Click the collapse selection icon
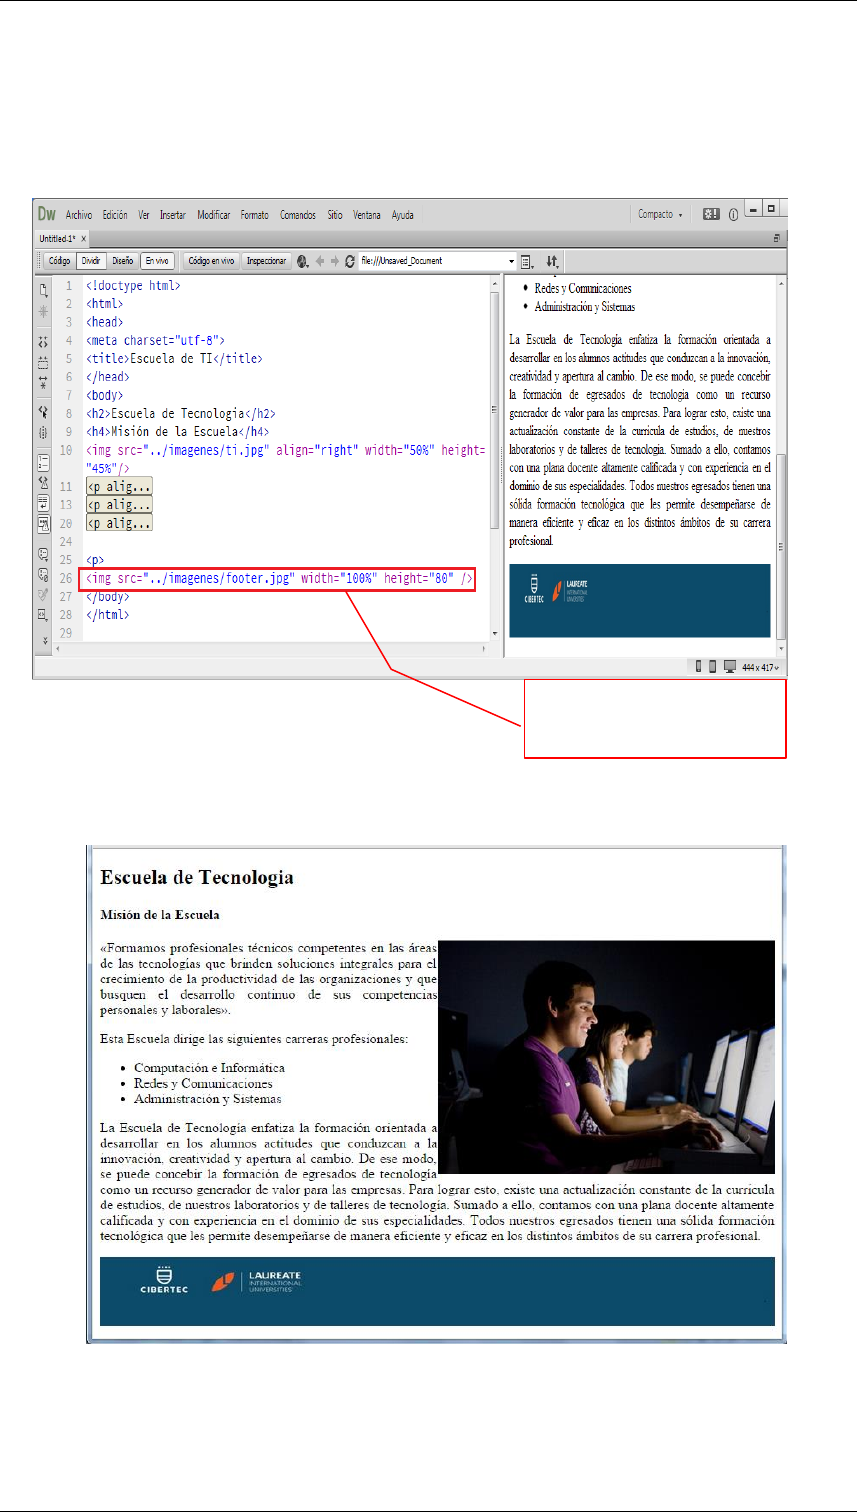Screen dimensions: 857x1512 pyautogui.click(x=43, y=362)
